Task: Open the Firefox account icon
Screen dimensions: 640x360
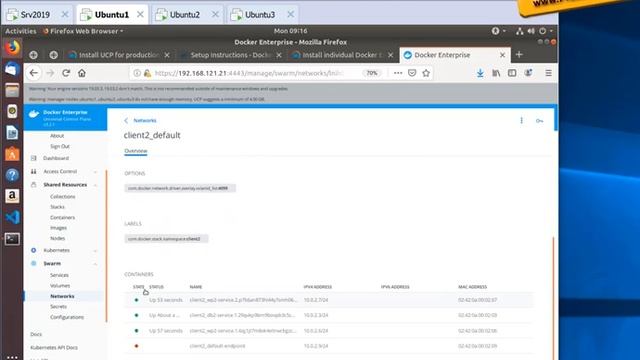Action: pyautogui.click(x=528, y=73)
